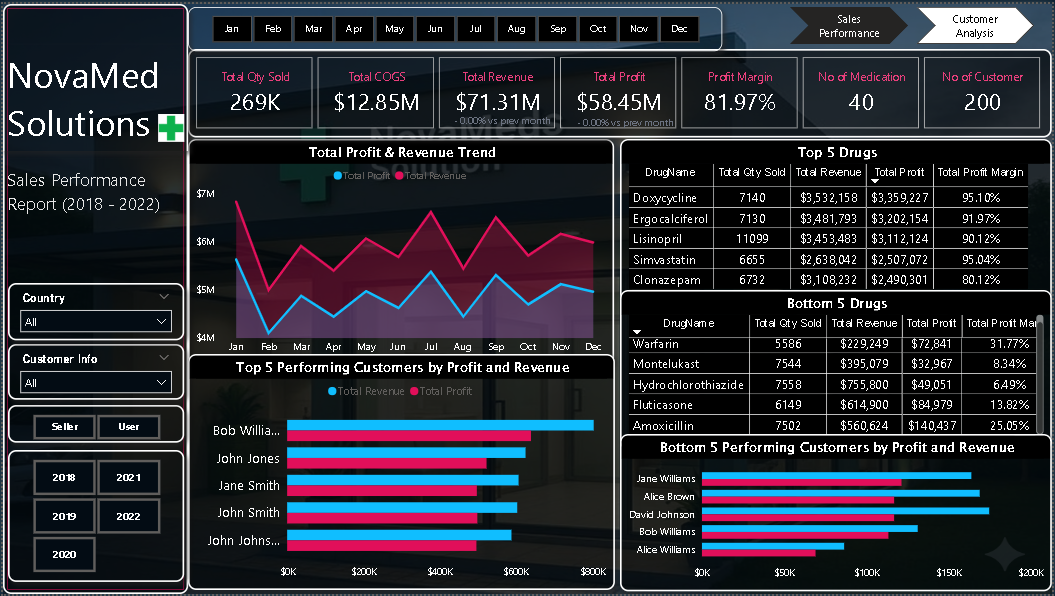1055x596 pixels.
Task: Open the Country All dropdown
Action: (96, 322)
